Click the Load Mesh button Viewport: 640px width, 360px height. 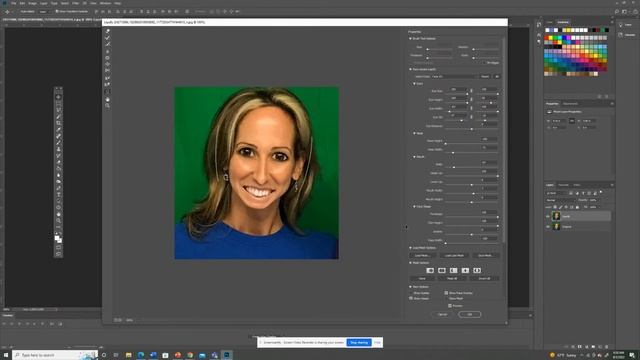(422, 256)
